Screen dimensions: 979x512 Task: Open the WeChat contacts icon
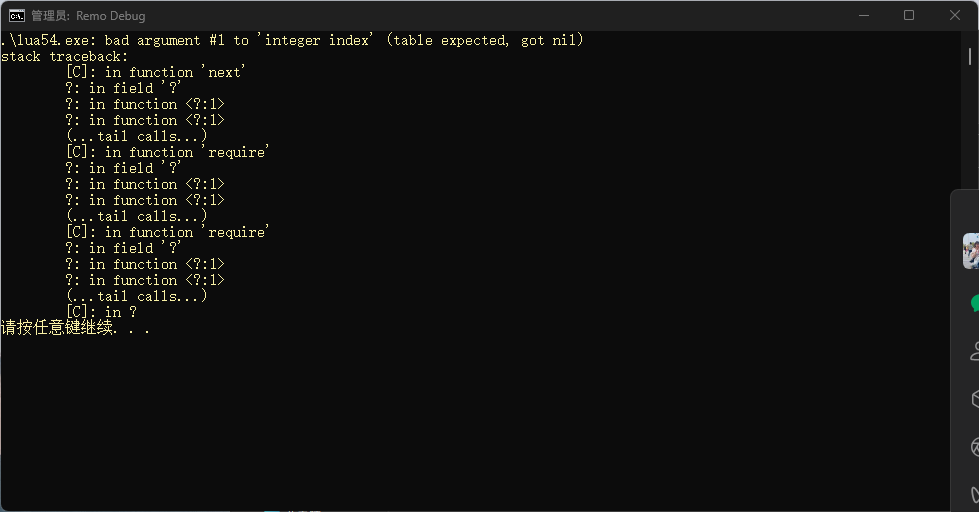(974, 351)
